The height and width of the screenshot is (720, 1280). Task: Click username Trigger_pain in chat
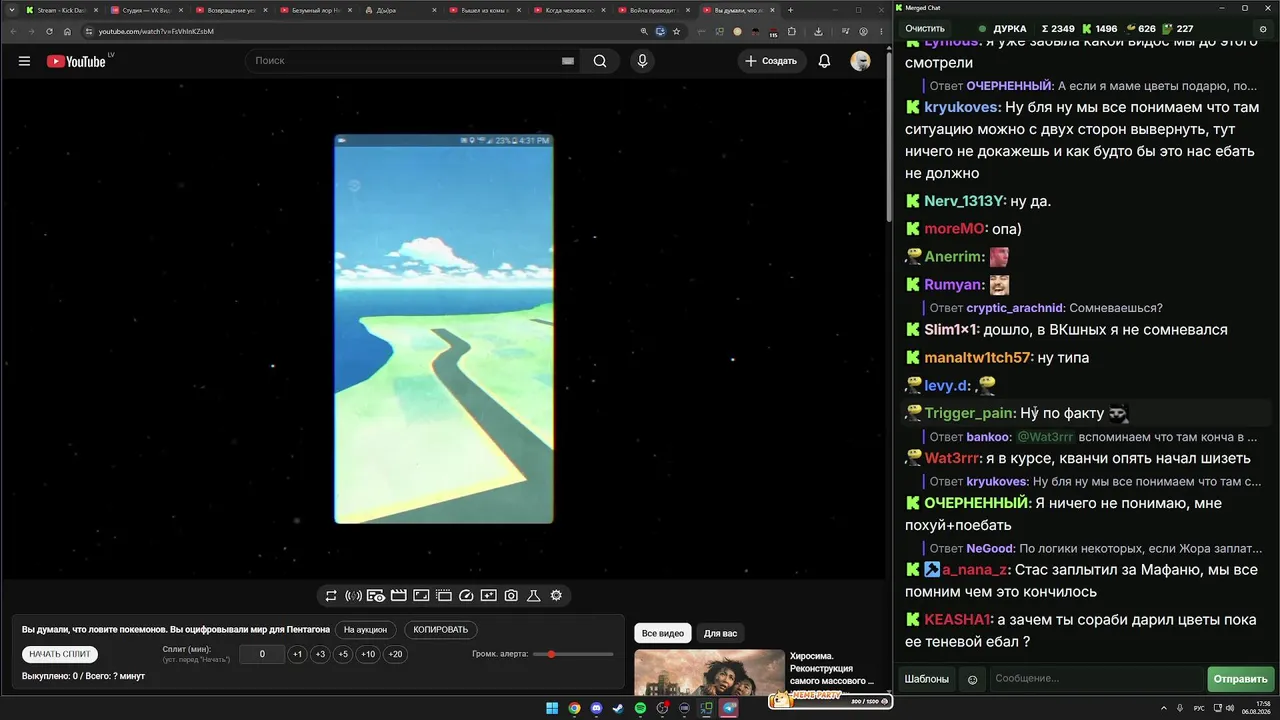pos(970,413)
